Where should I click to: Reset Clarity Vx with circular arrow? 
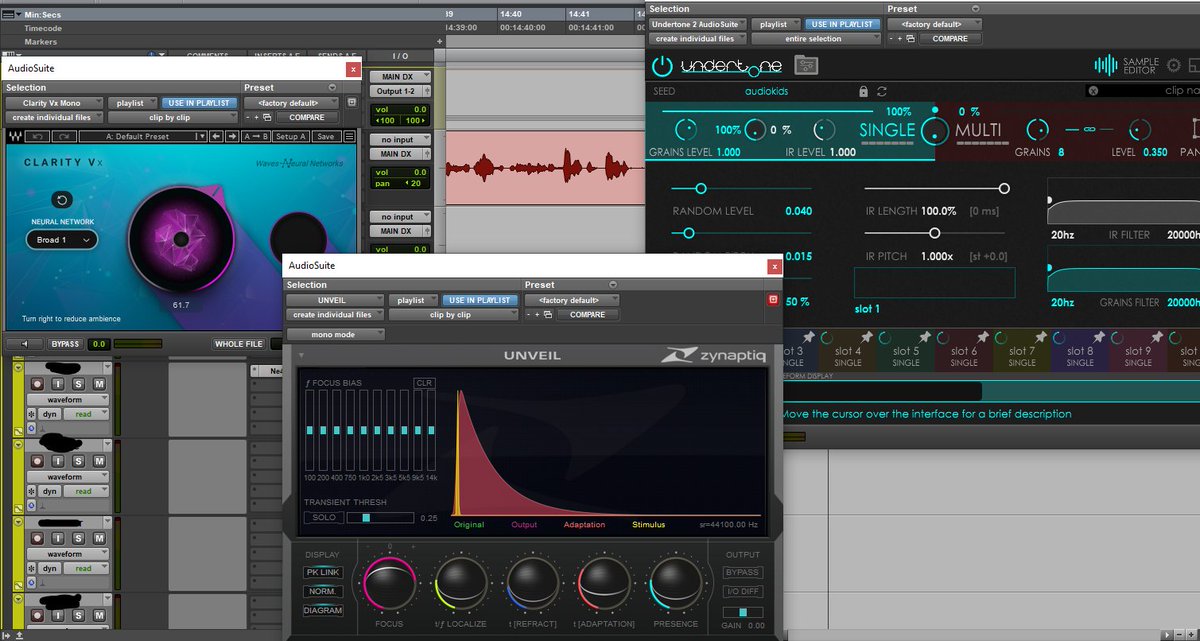(x=62, y=199)
